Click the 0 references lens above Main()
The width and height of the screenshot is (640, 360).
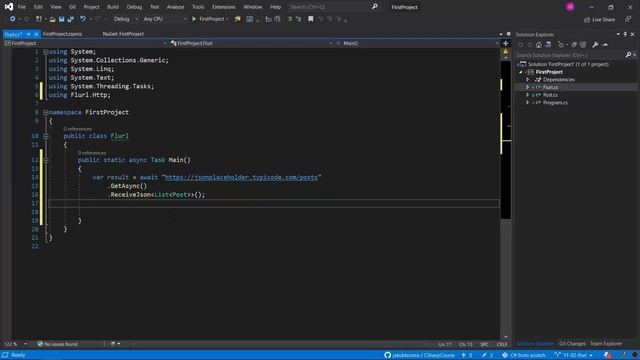click(x=92, y=153)
